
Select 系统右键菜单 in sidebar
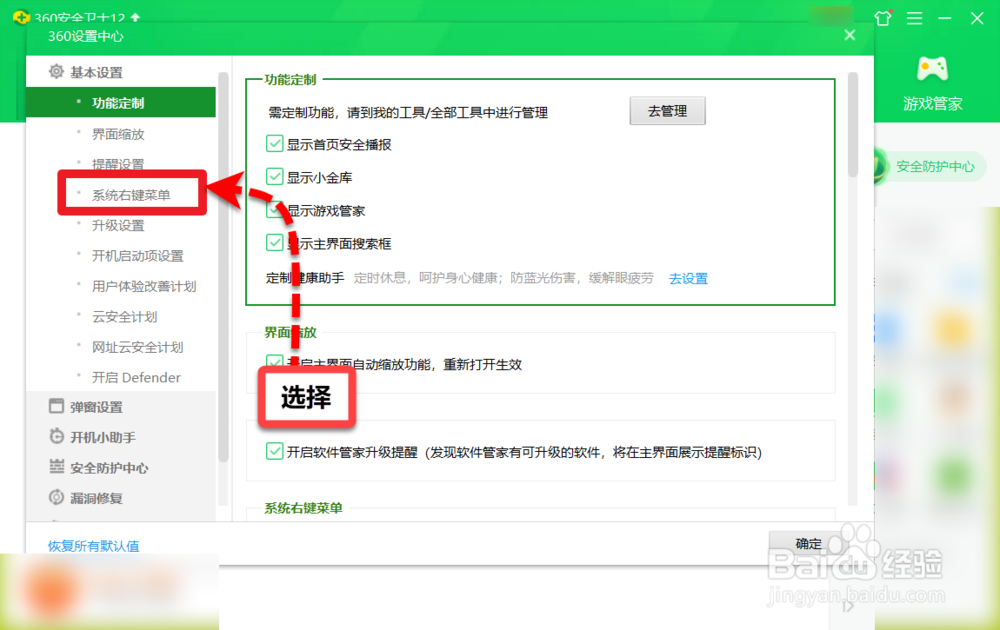pyautogui.click(x=131, y=194)
